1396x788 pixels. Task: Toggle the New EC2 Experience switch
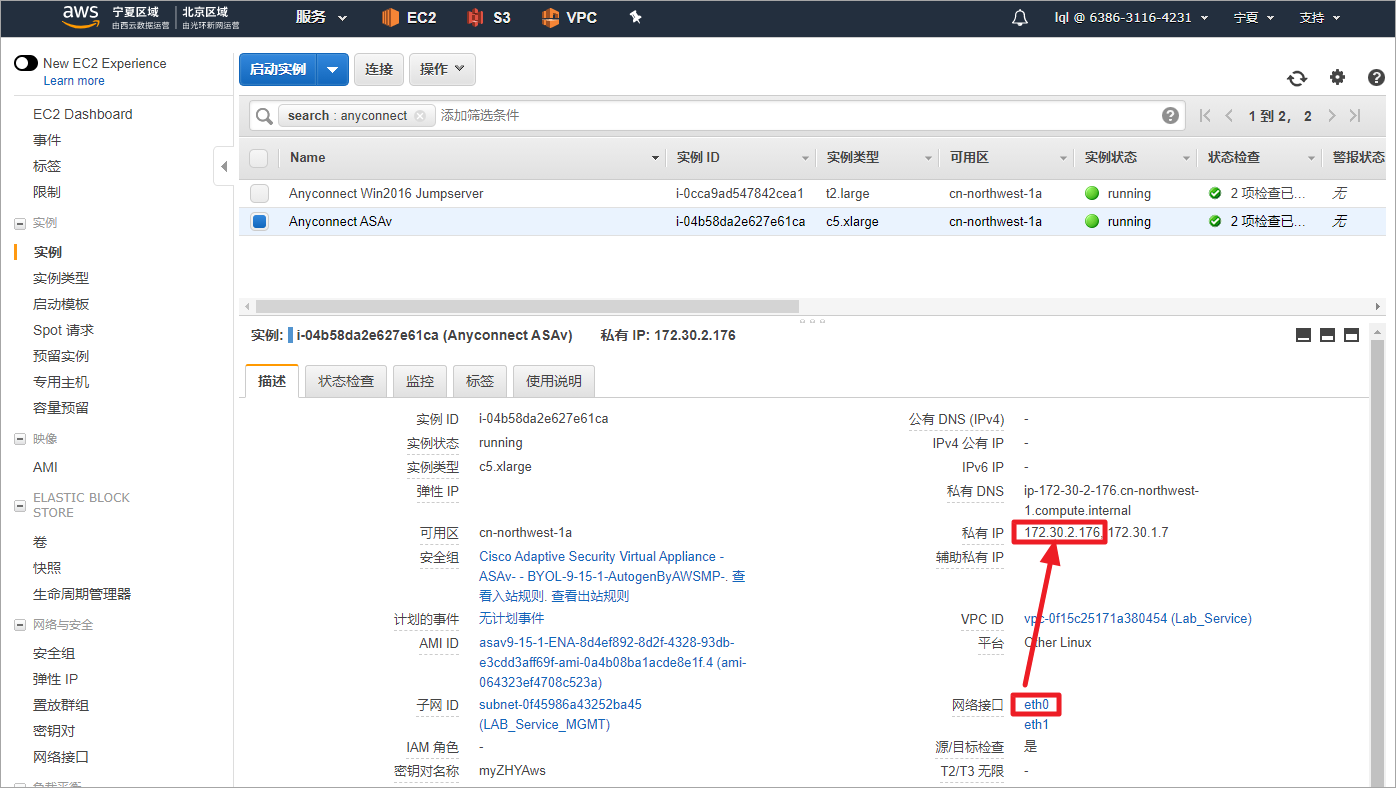26,63
